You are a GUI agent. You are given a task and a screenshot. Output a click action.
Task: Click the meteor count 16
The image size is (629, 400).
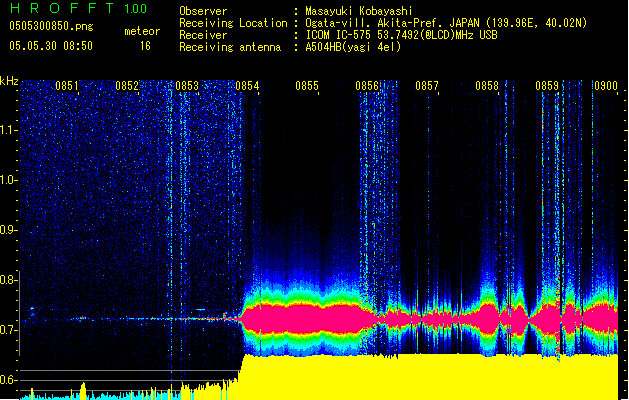tap(145, 46)
